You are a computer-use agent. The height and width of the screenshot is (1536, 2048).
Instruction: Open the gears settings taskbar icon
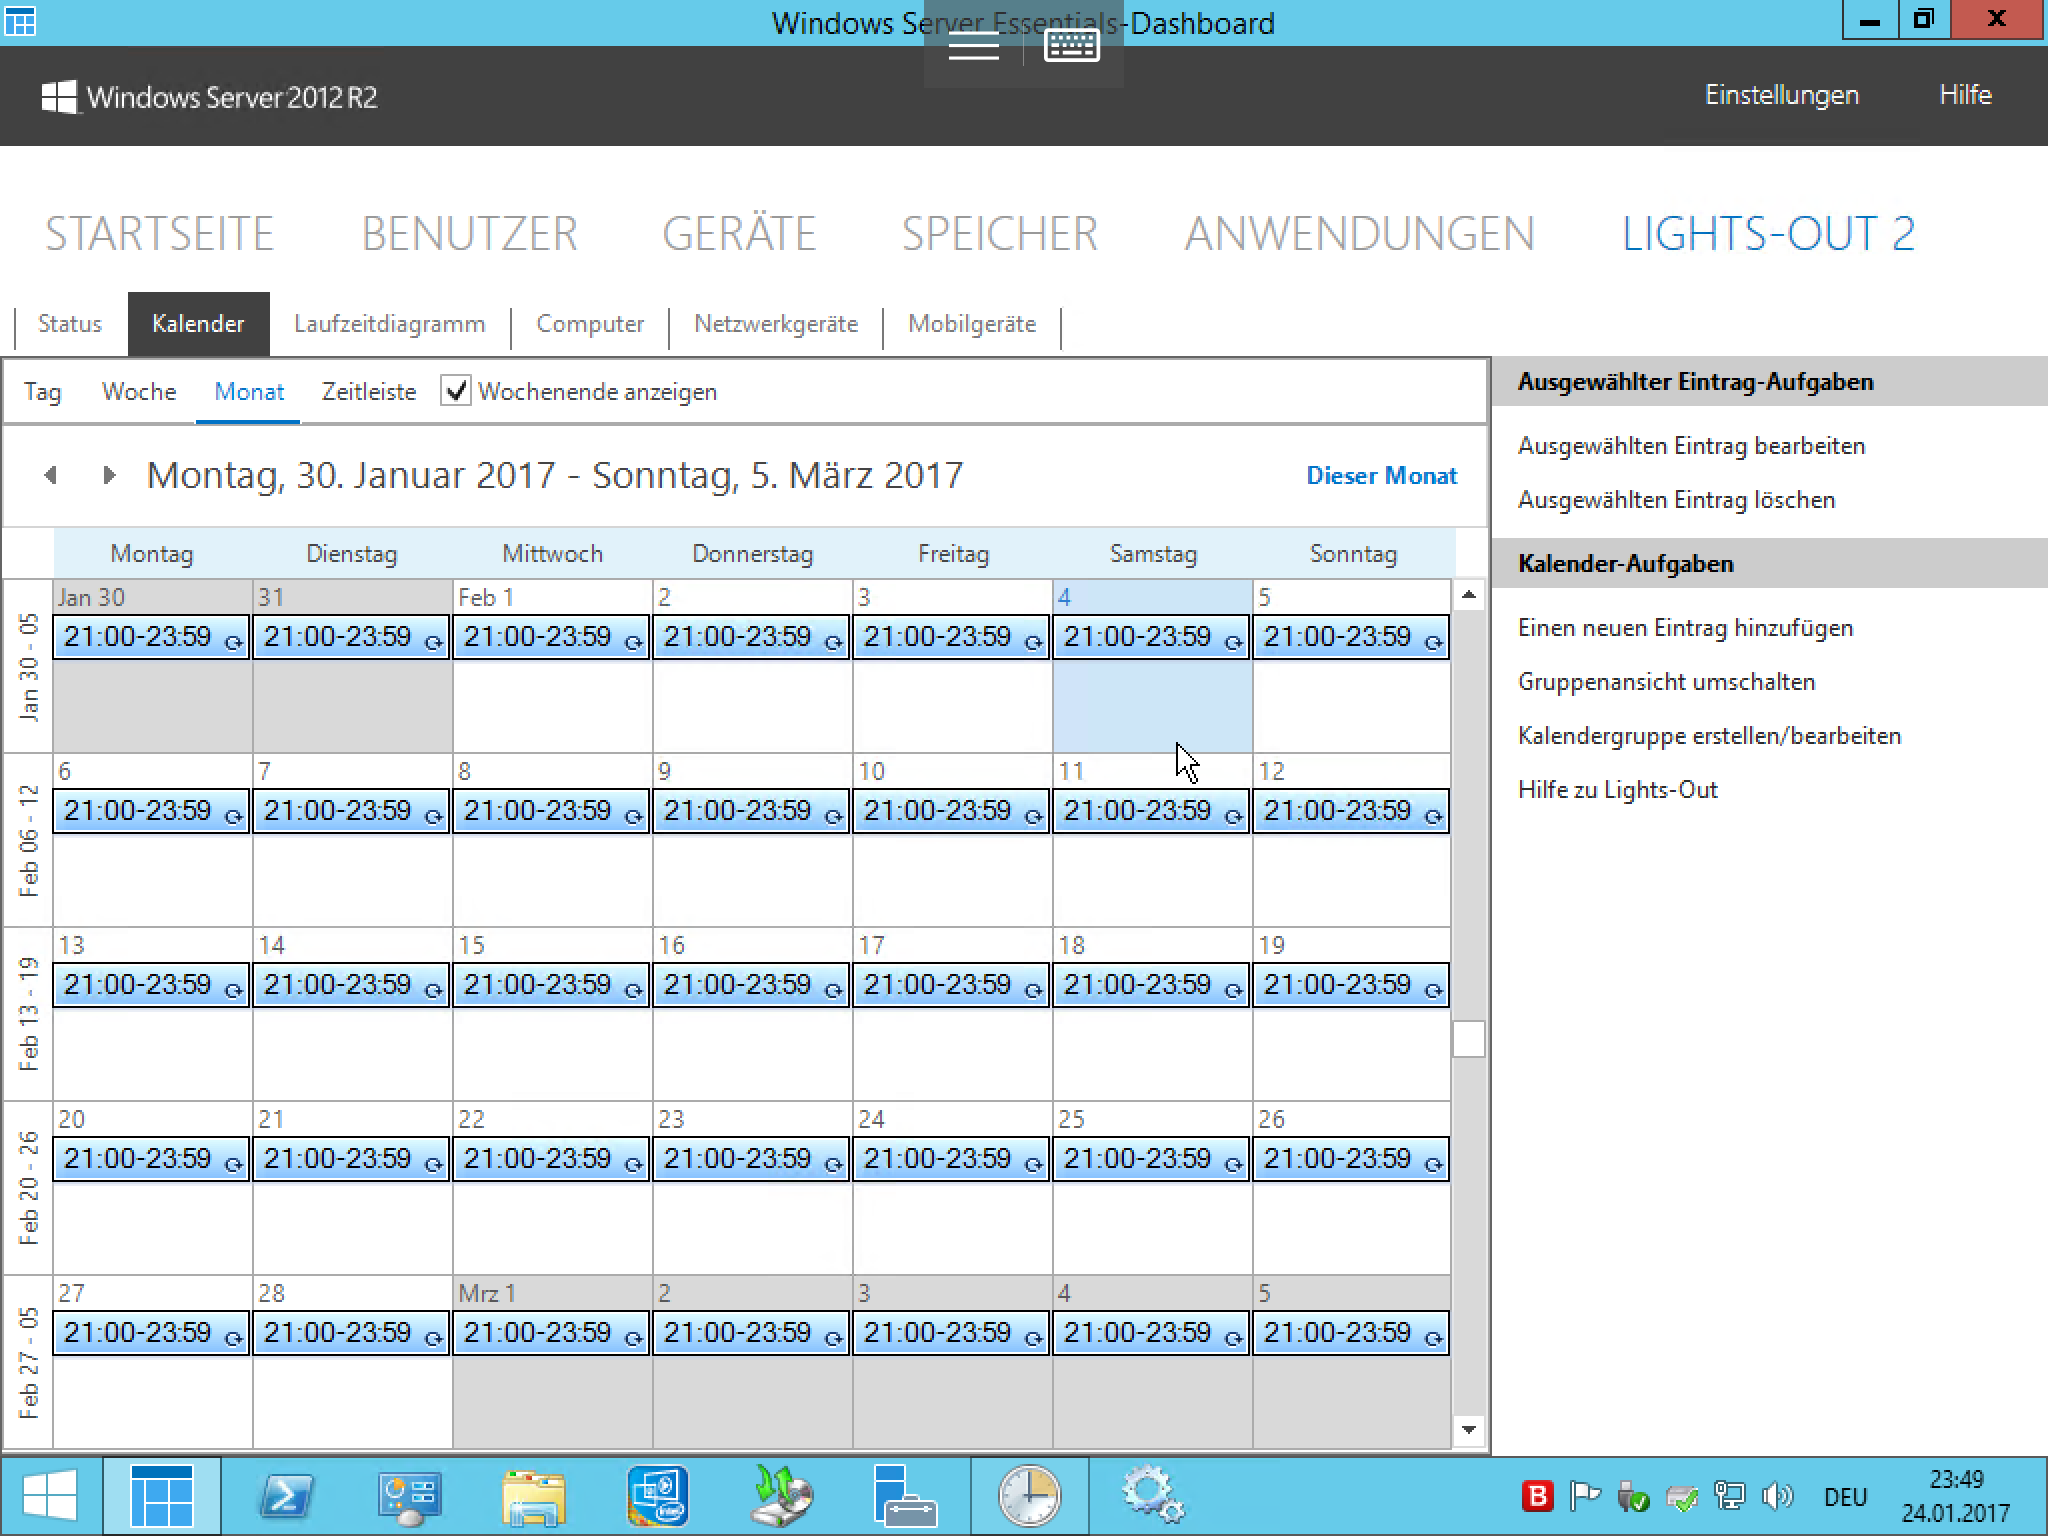tap(1152, 1497)
